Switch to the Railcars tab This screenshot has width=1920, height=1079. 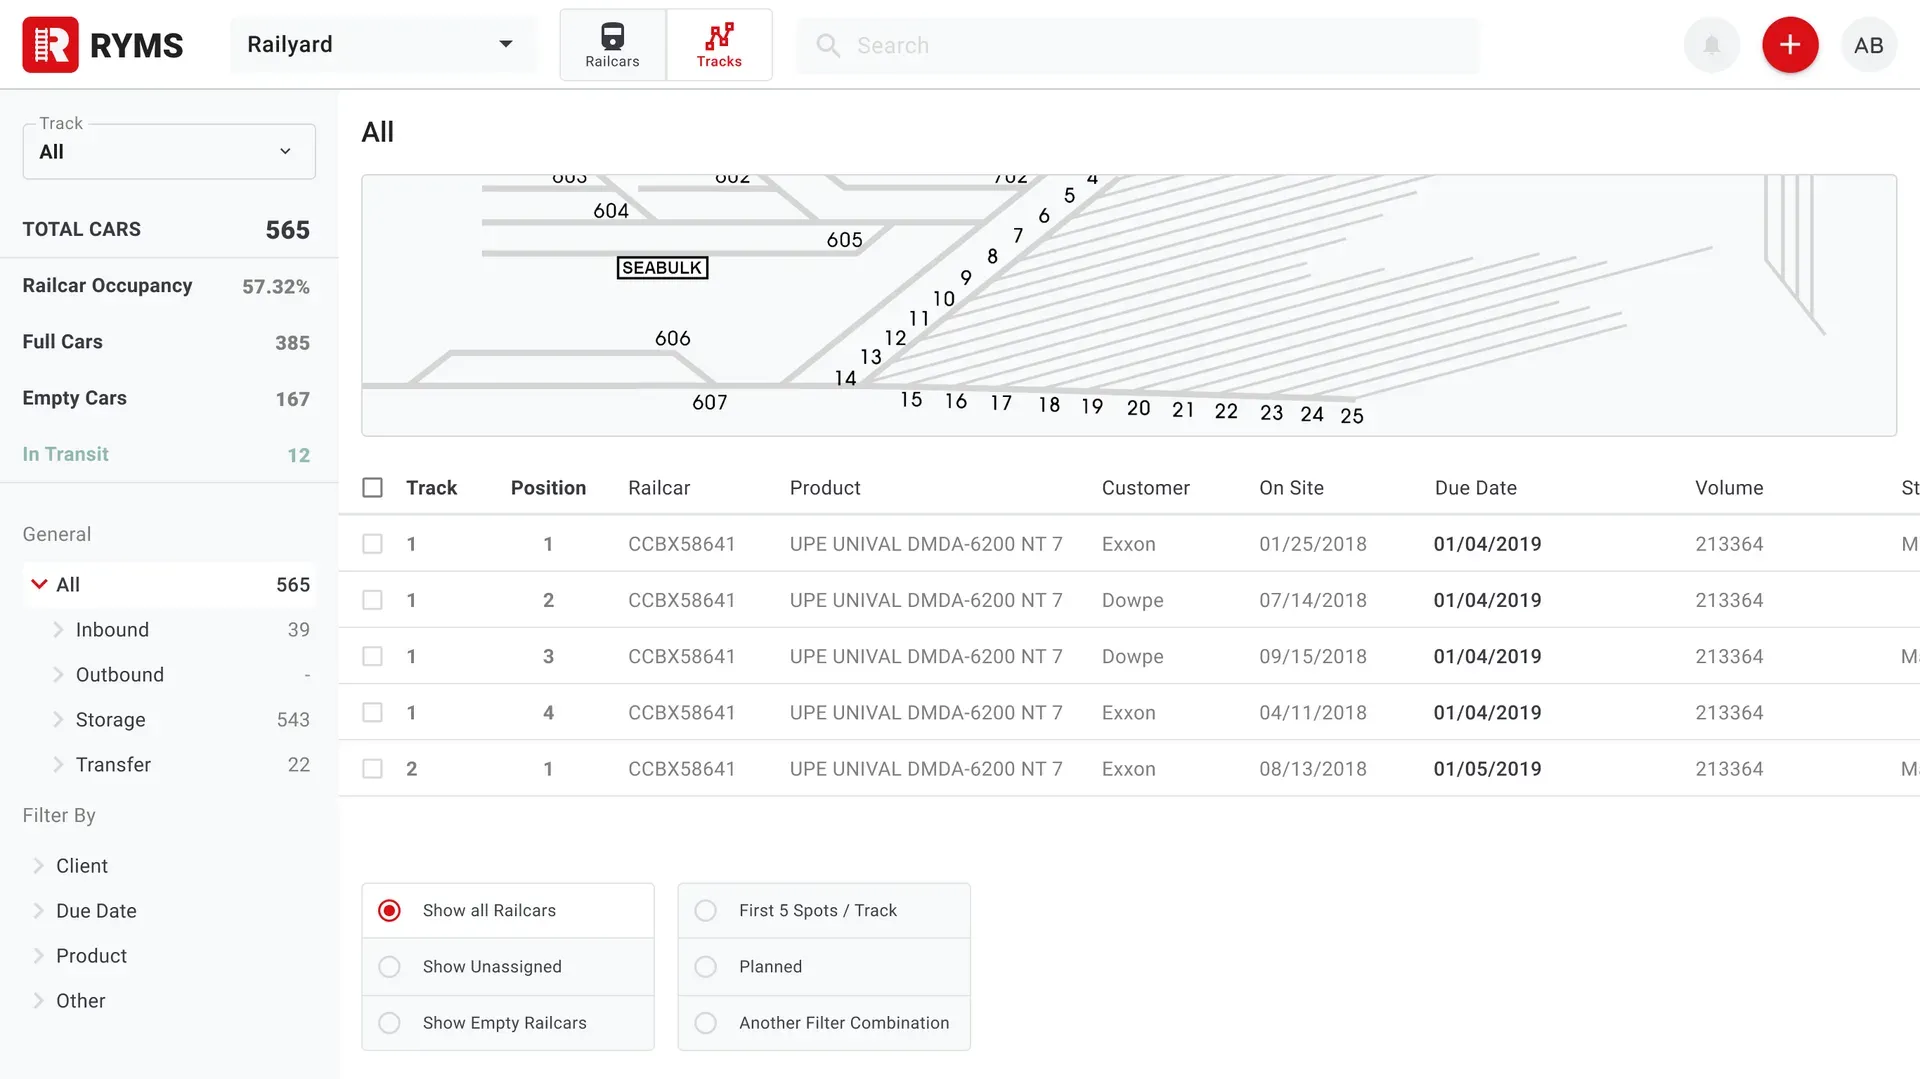click(612, 44)
